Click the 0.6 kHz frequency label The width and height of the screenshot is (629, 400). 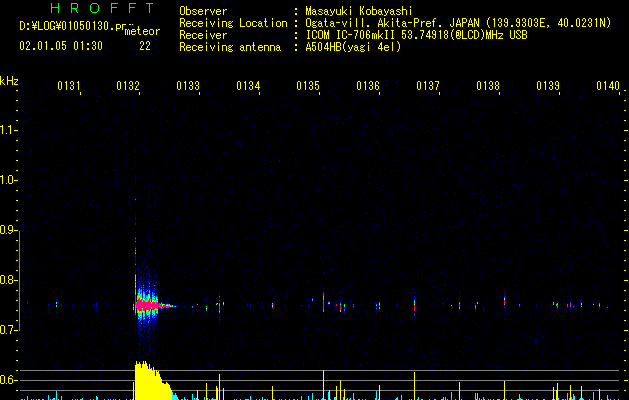8,380
